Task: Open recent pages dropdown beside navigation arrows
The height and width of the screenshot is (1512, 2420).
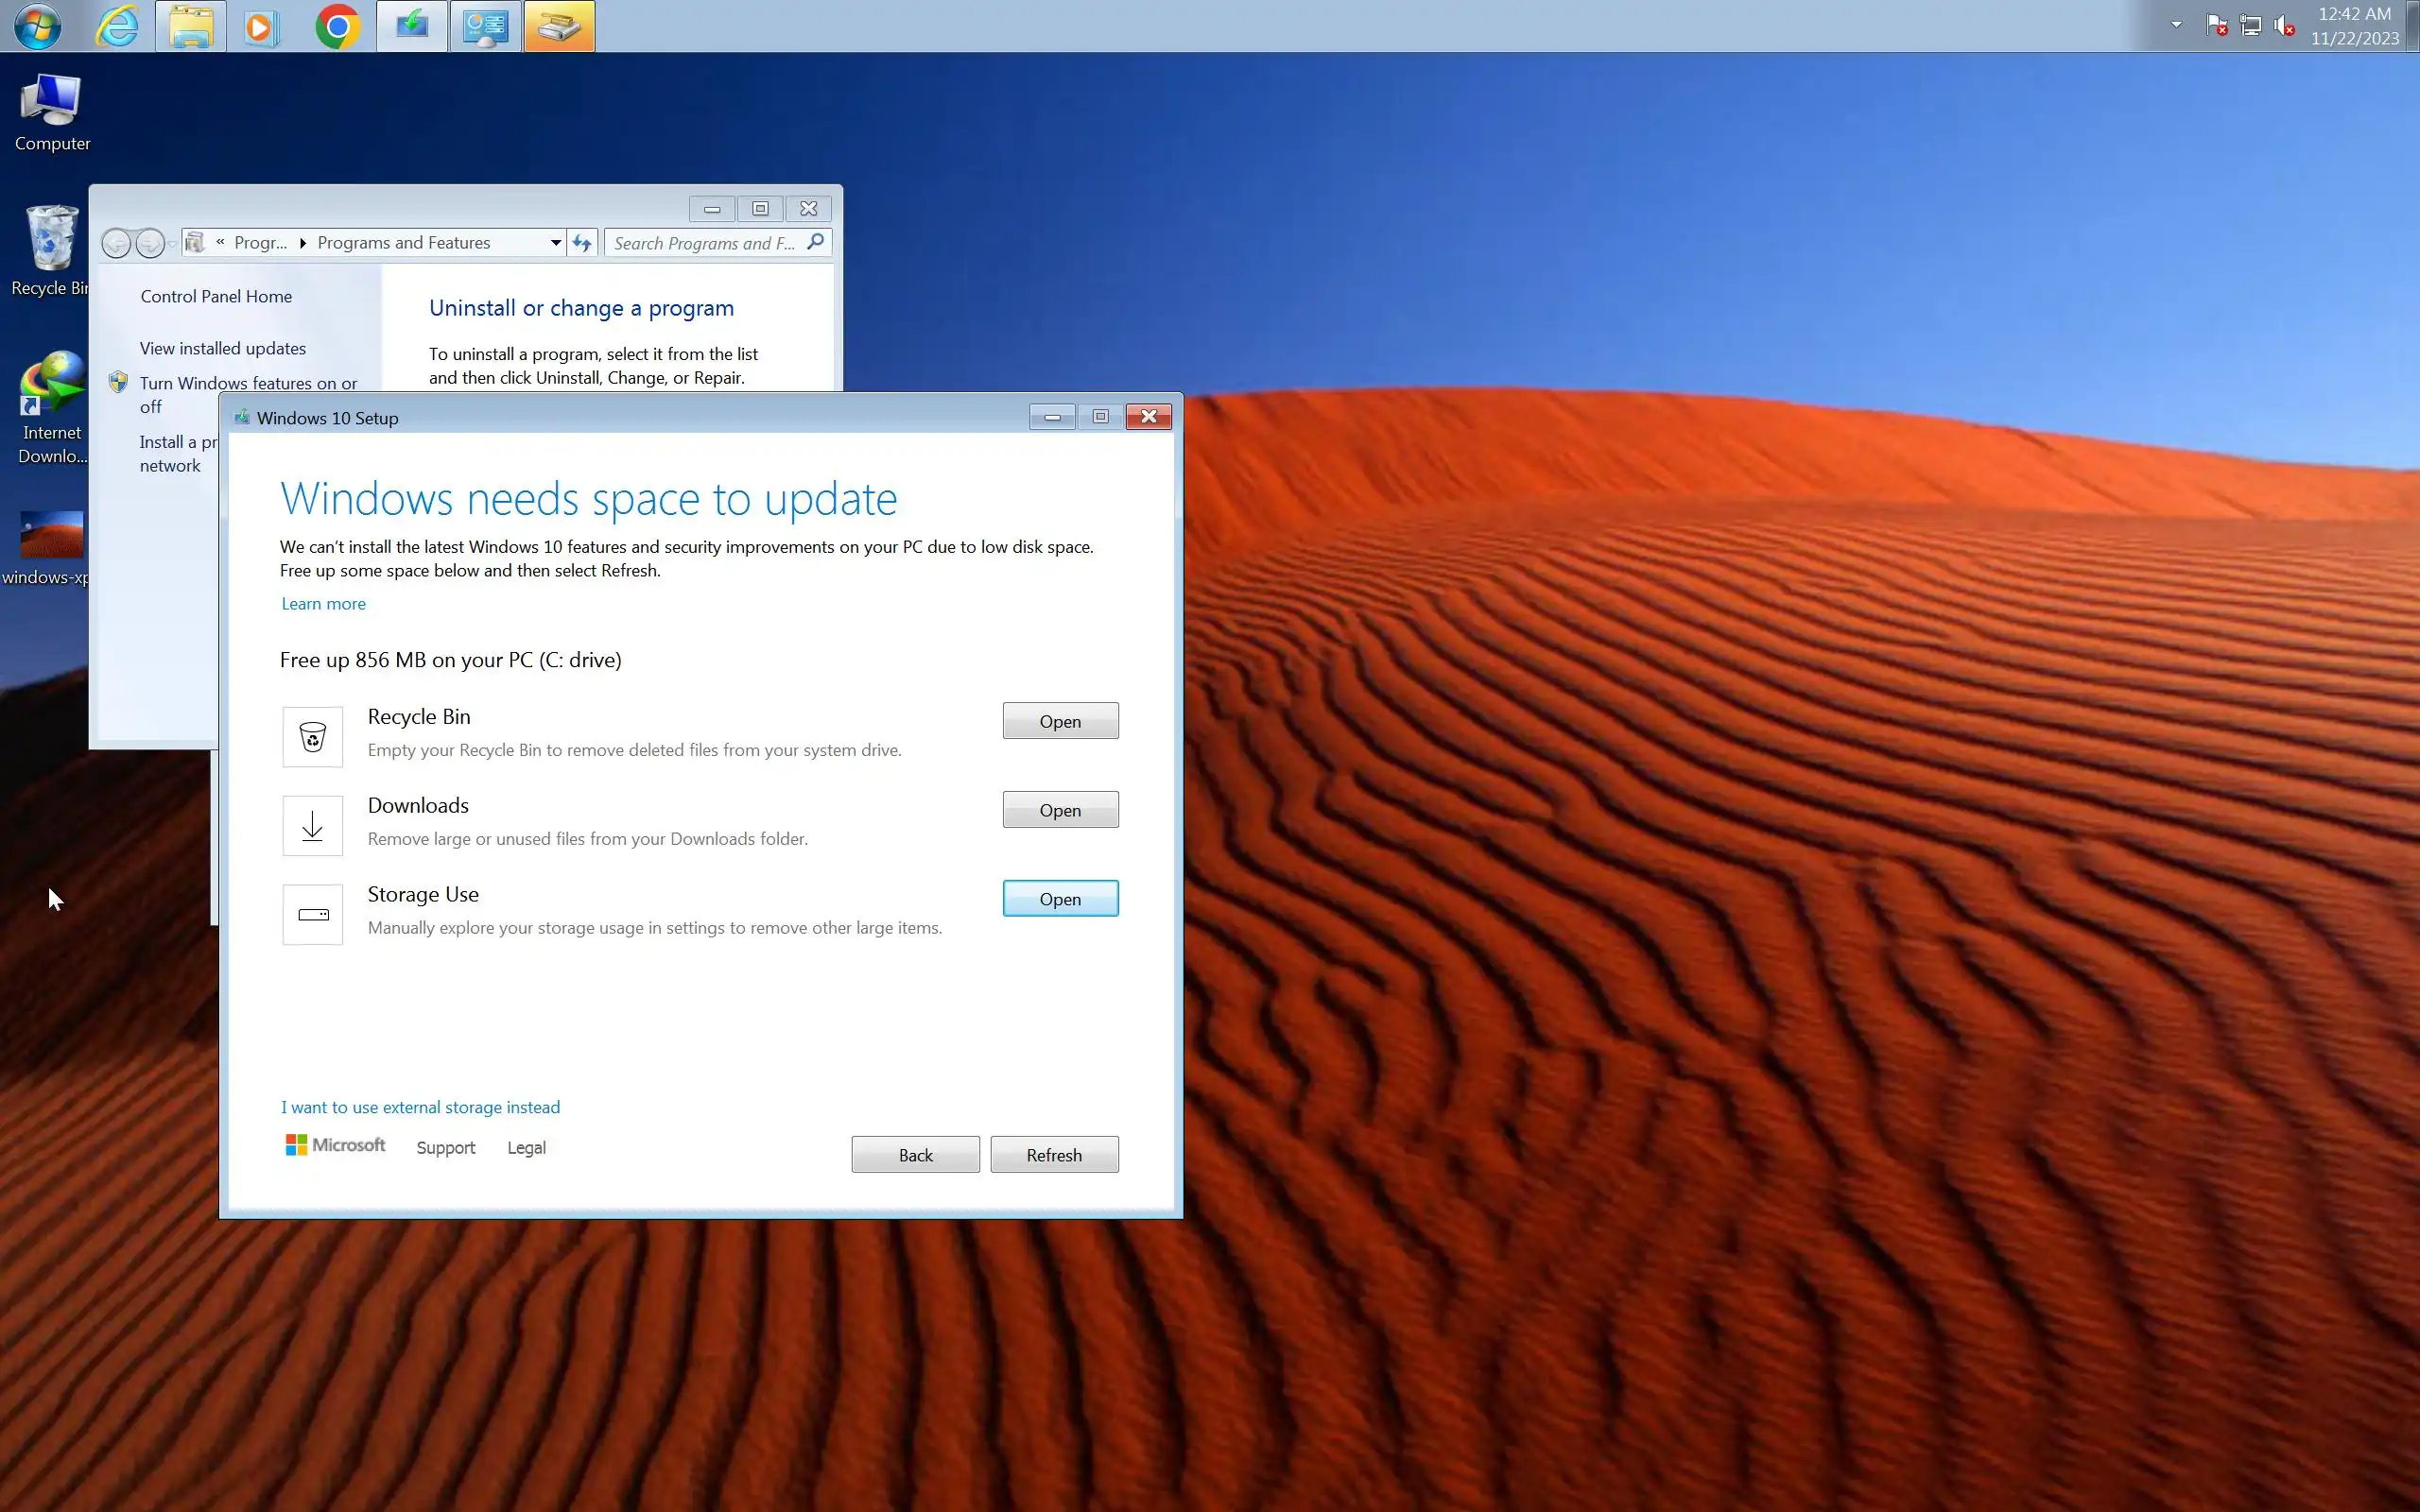Action: click(x=173, y=244)
